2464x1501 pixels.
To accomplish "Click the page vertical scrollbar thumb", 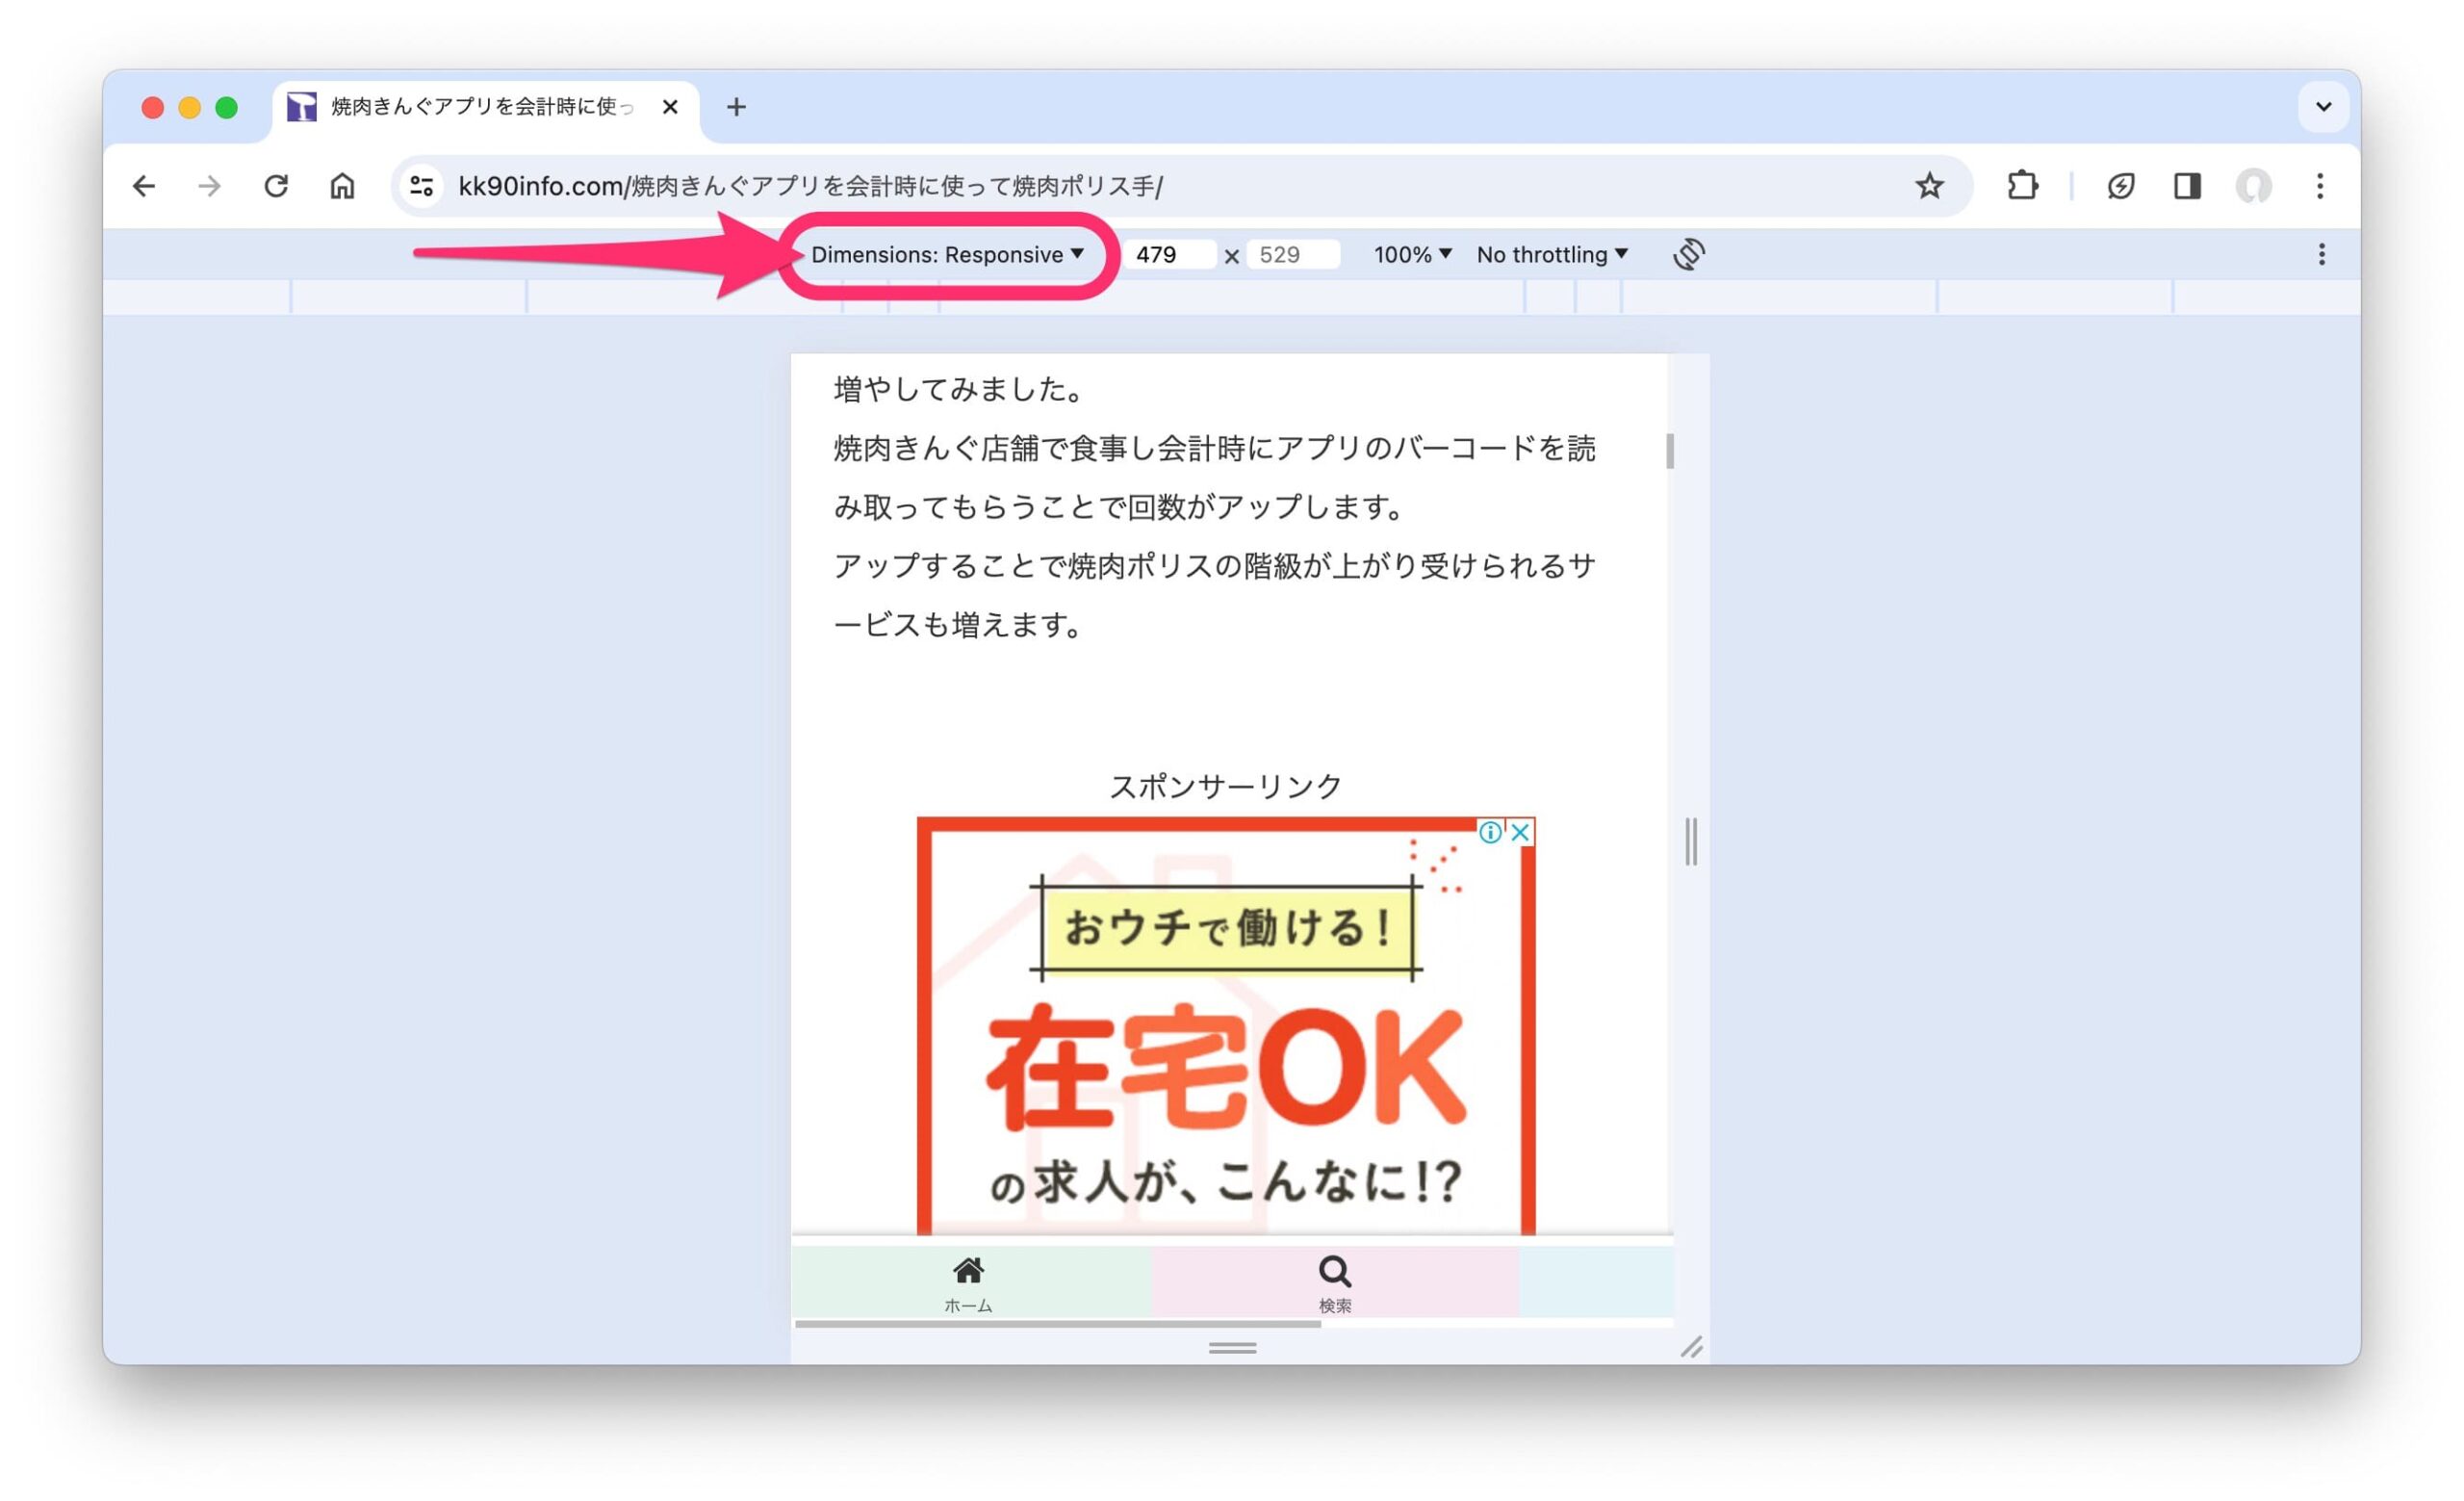I will (x=1670, y=451).
